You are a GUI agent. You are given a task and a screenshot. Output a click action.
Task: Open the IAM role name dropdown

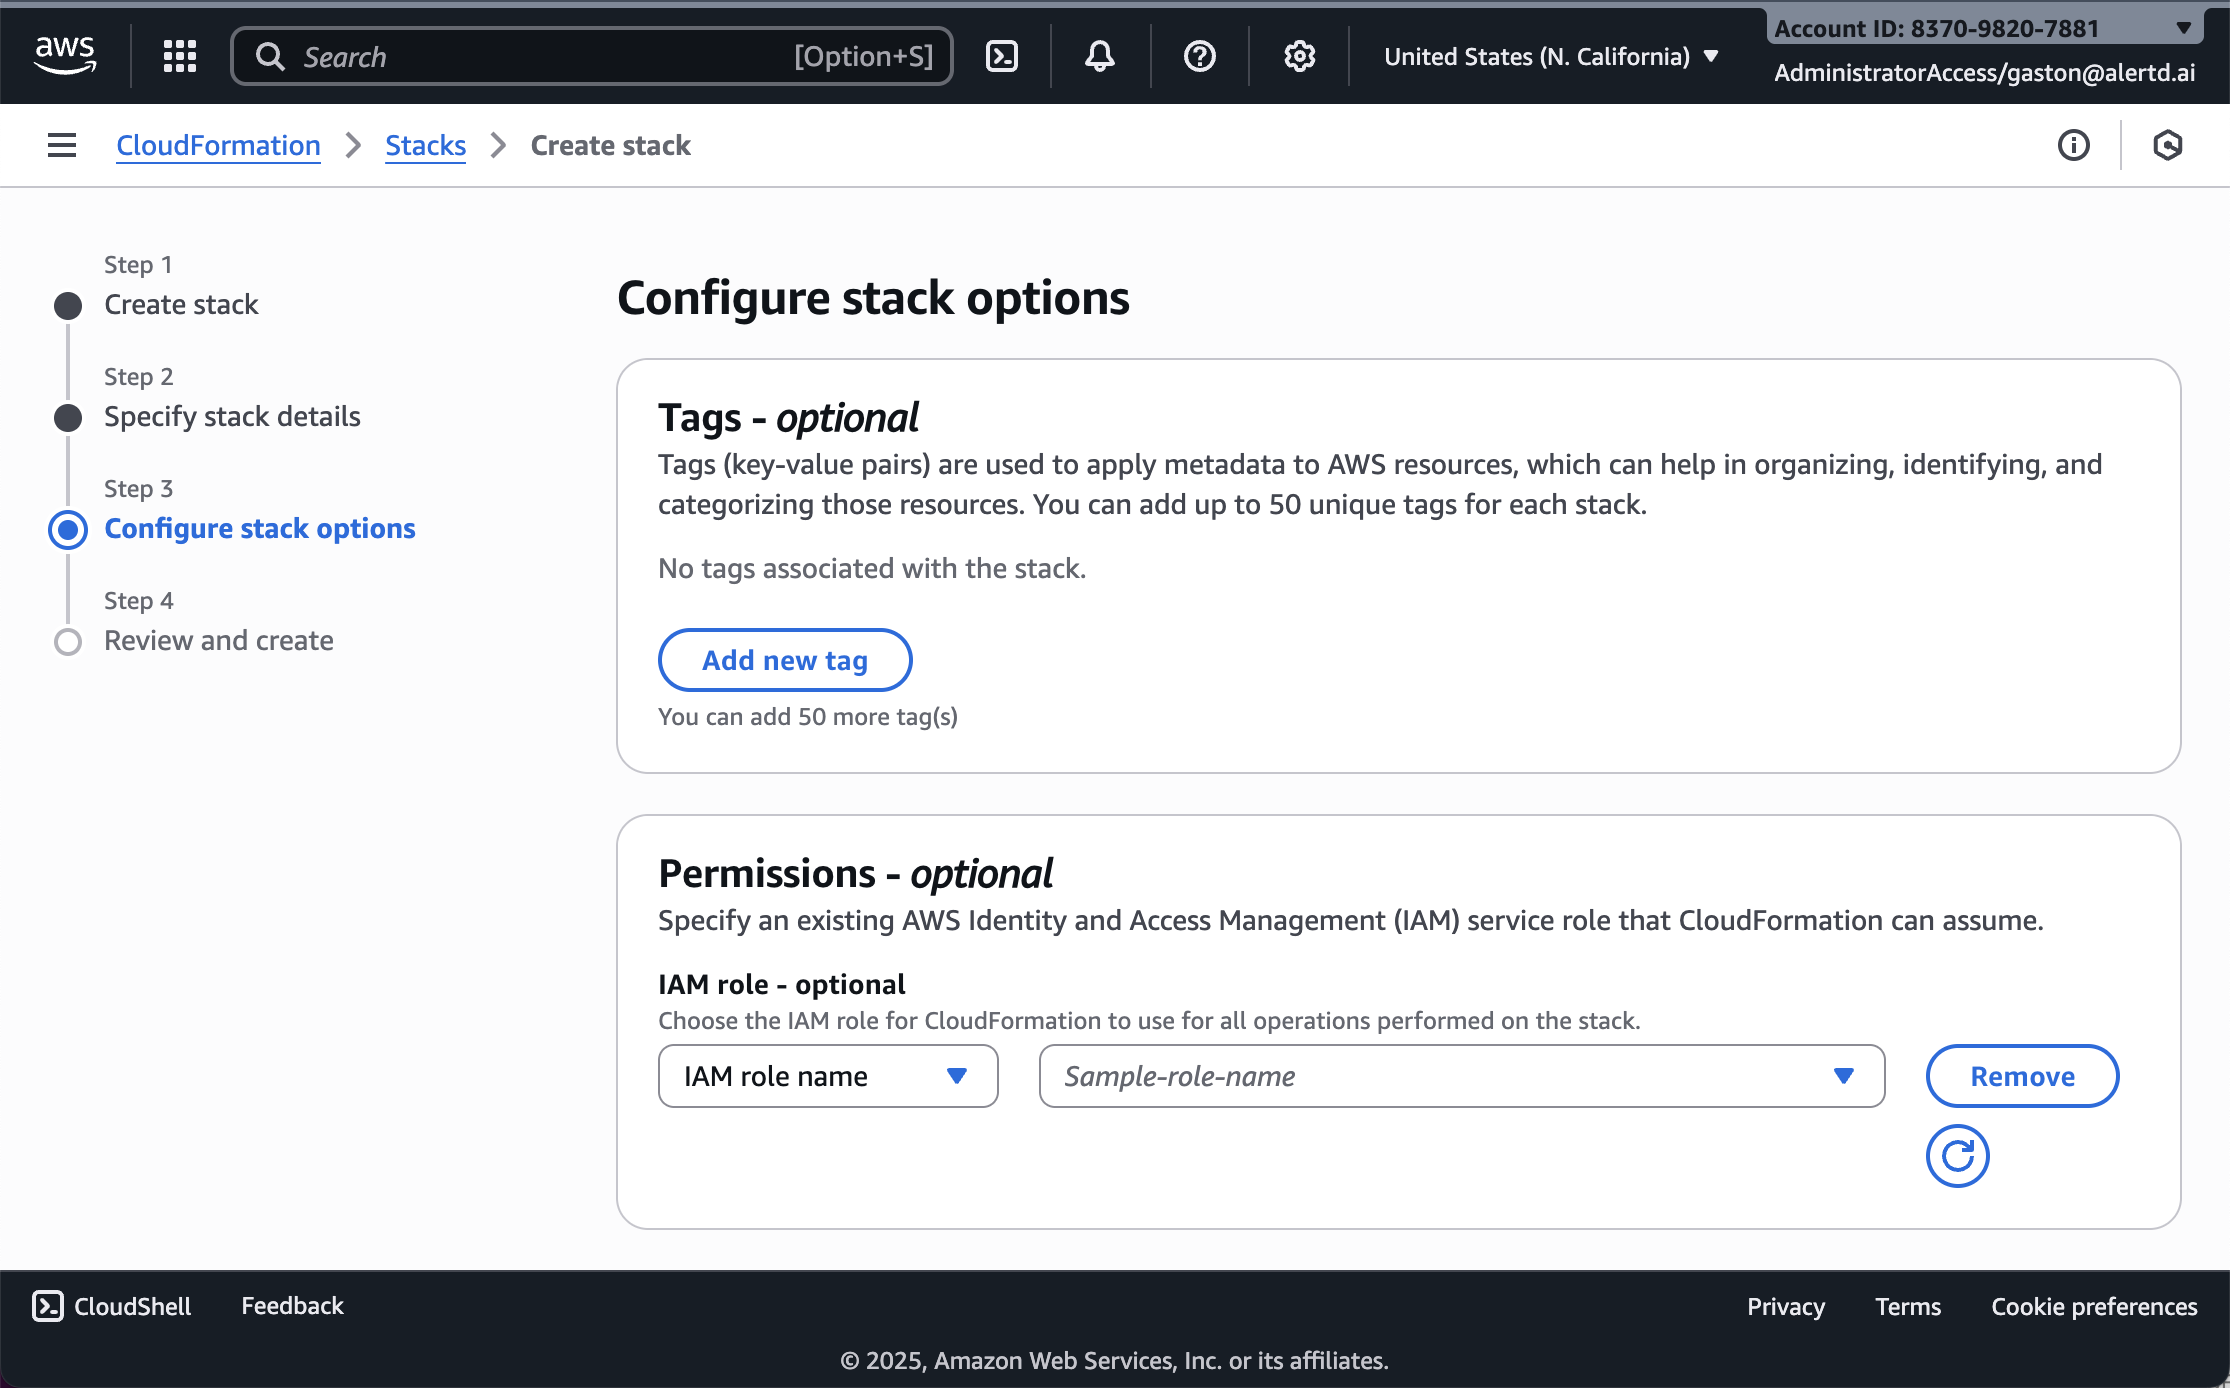pyautogui.click(x=827, y=1076)
